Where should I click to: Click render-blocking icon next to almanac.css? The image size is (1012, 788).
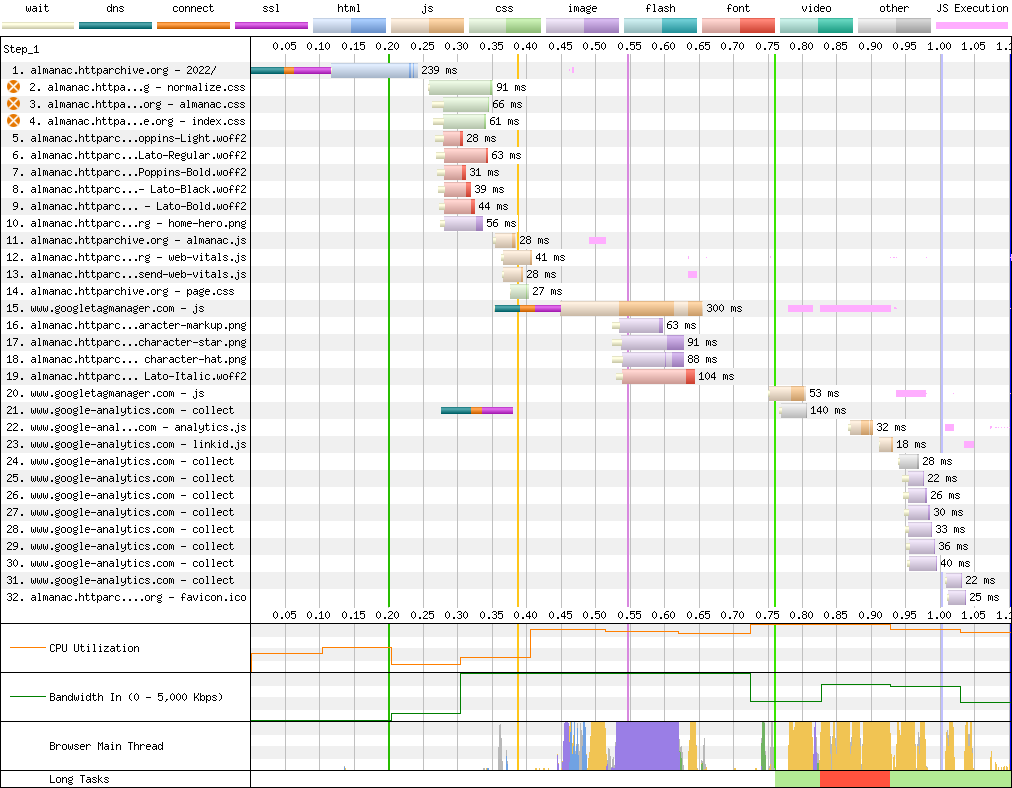13,104
